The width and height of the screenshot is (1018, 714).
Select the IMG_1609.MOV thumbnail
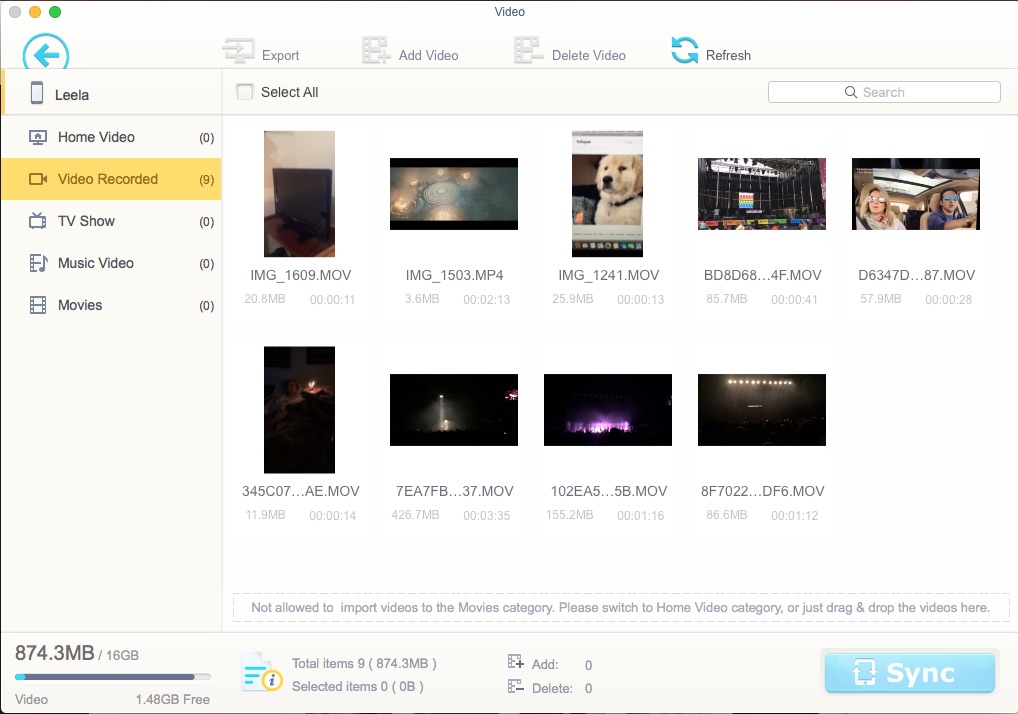[299, 193]
